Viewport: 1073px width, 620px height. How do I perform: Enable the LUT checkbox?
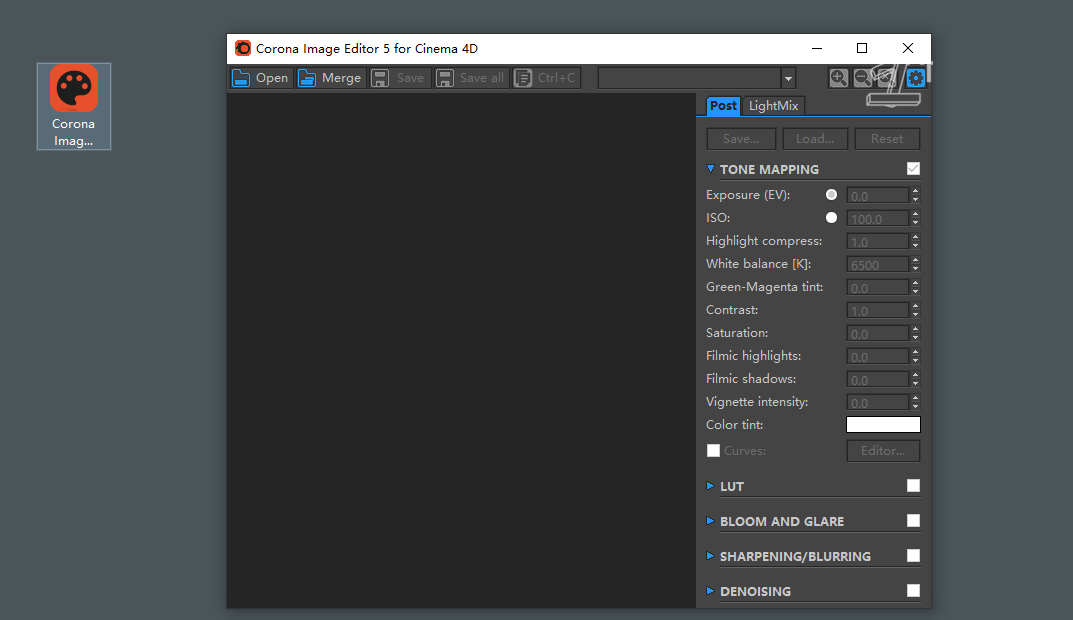(x=913, y=486)
